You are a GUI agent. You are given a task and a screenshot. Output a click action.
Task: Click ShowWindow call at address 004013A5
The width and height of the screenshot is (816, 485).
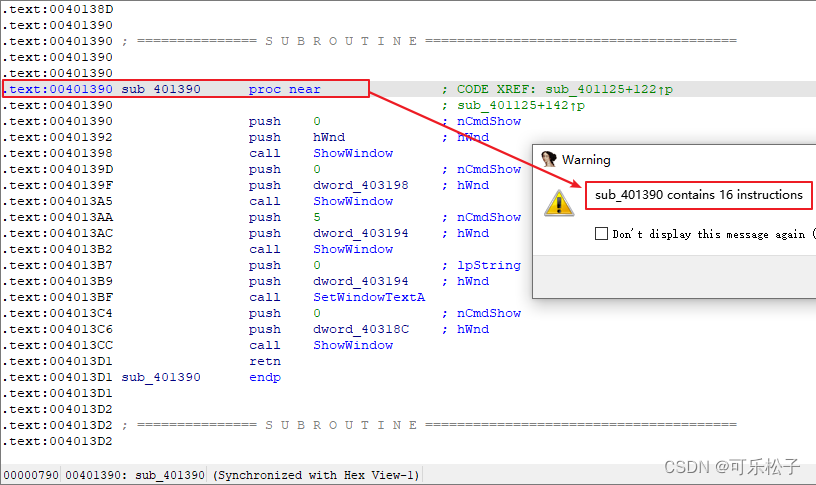(x=353, y=201)
